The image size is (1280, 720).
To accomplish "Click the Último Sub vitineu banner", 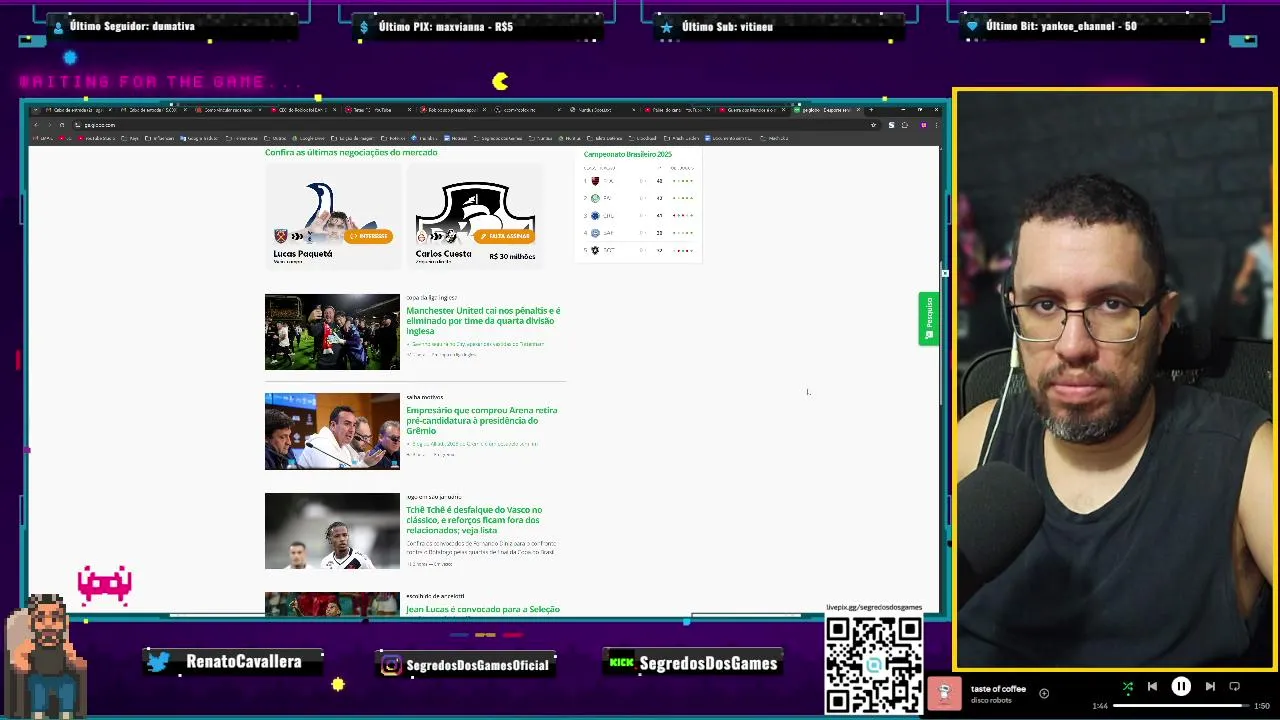I will (780, 27).
